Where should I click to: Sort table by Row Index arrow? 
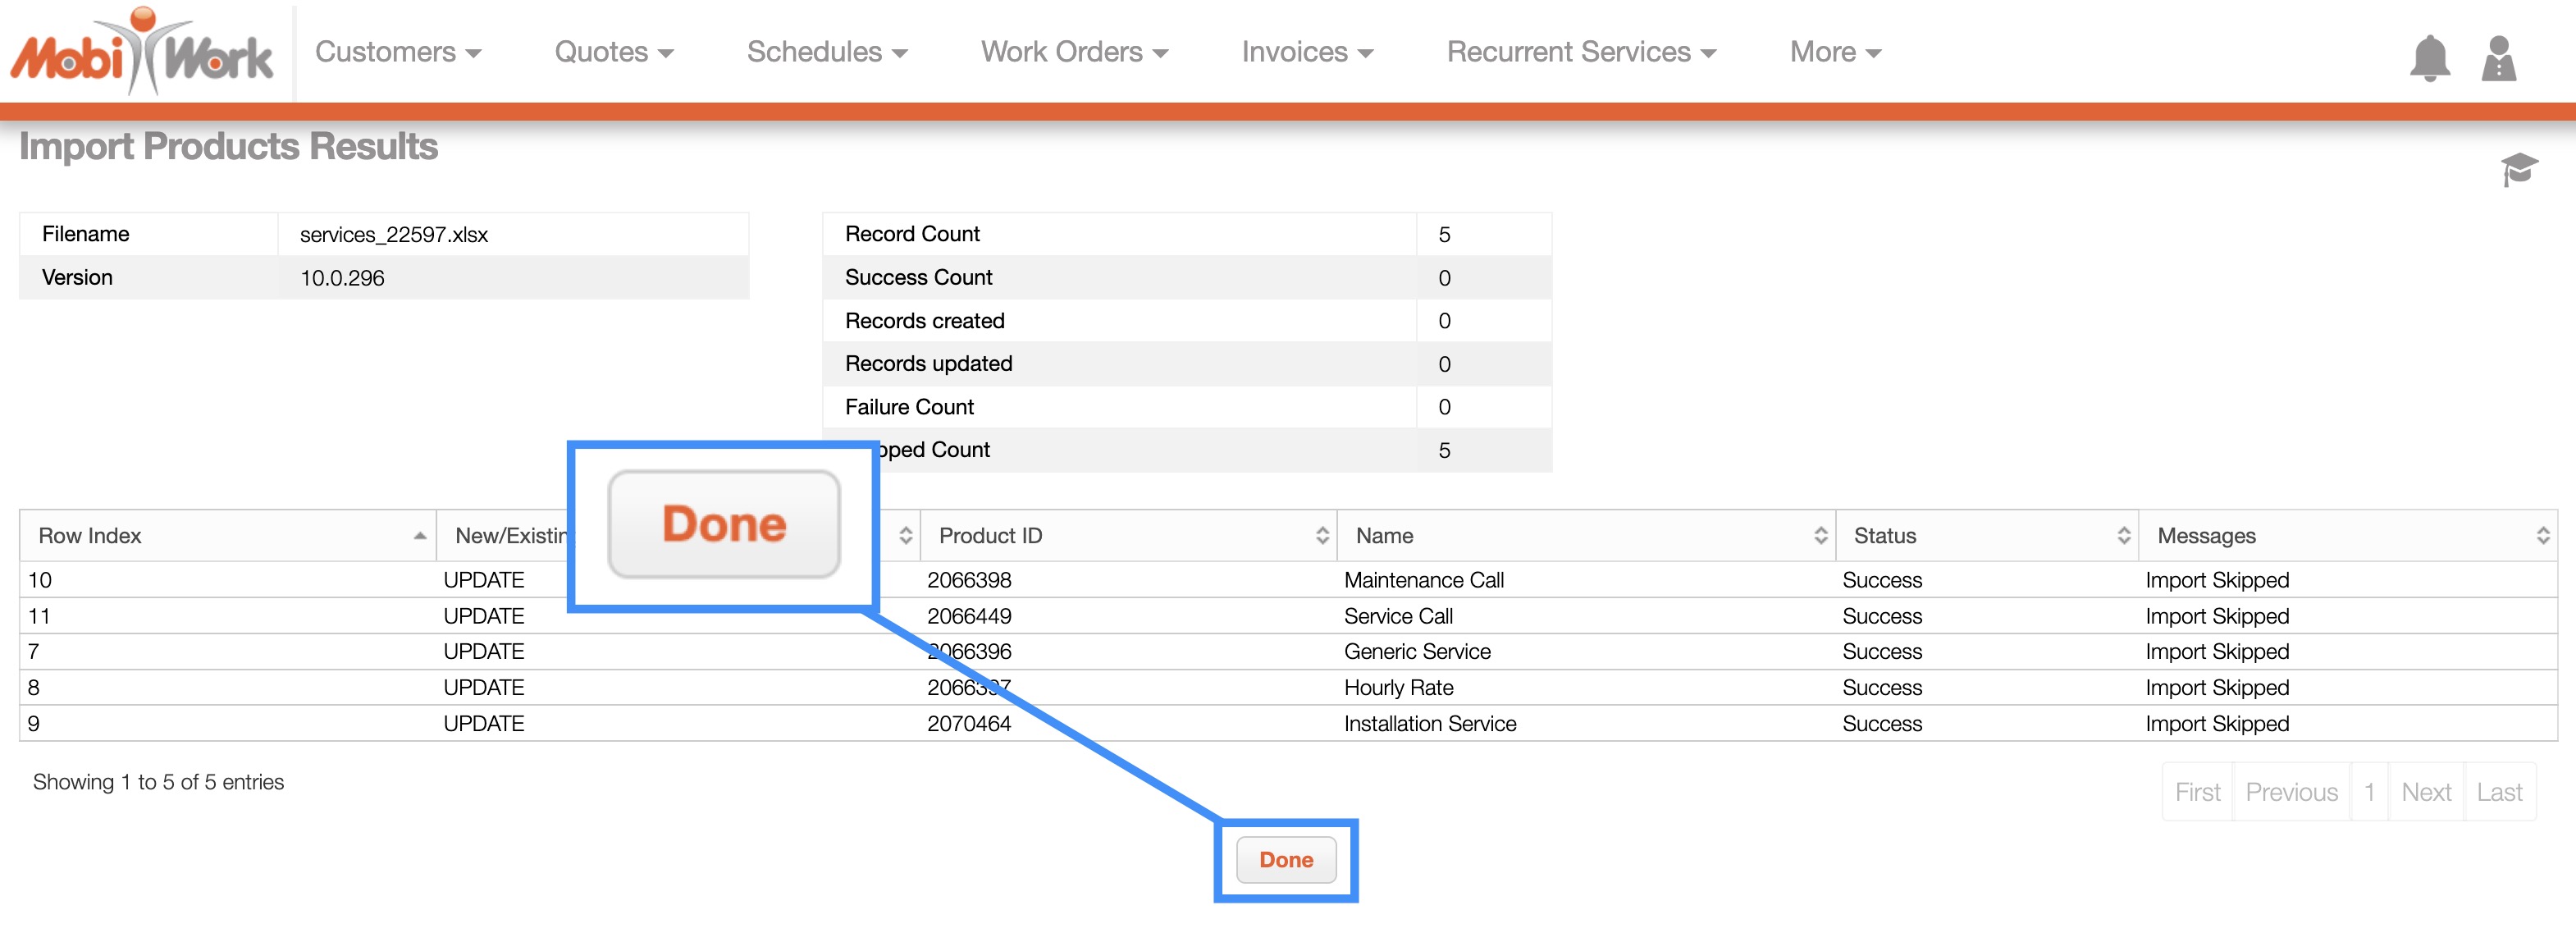[x=419, y=536]
